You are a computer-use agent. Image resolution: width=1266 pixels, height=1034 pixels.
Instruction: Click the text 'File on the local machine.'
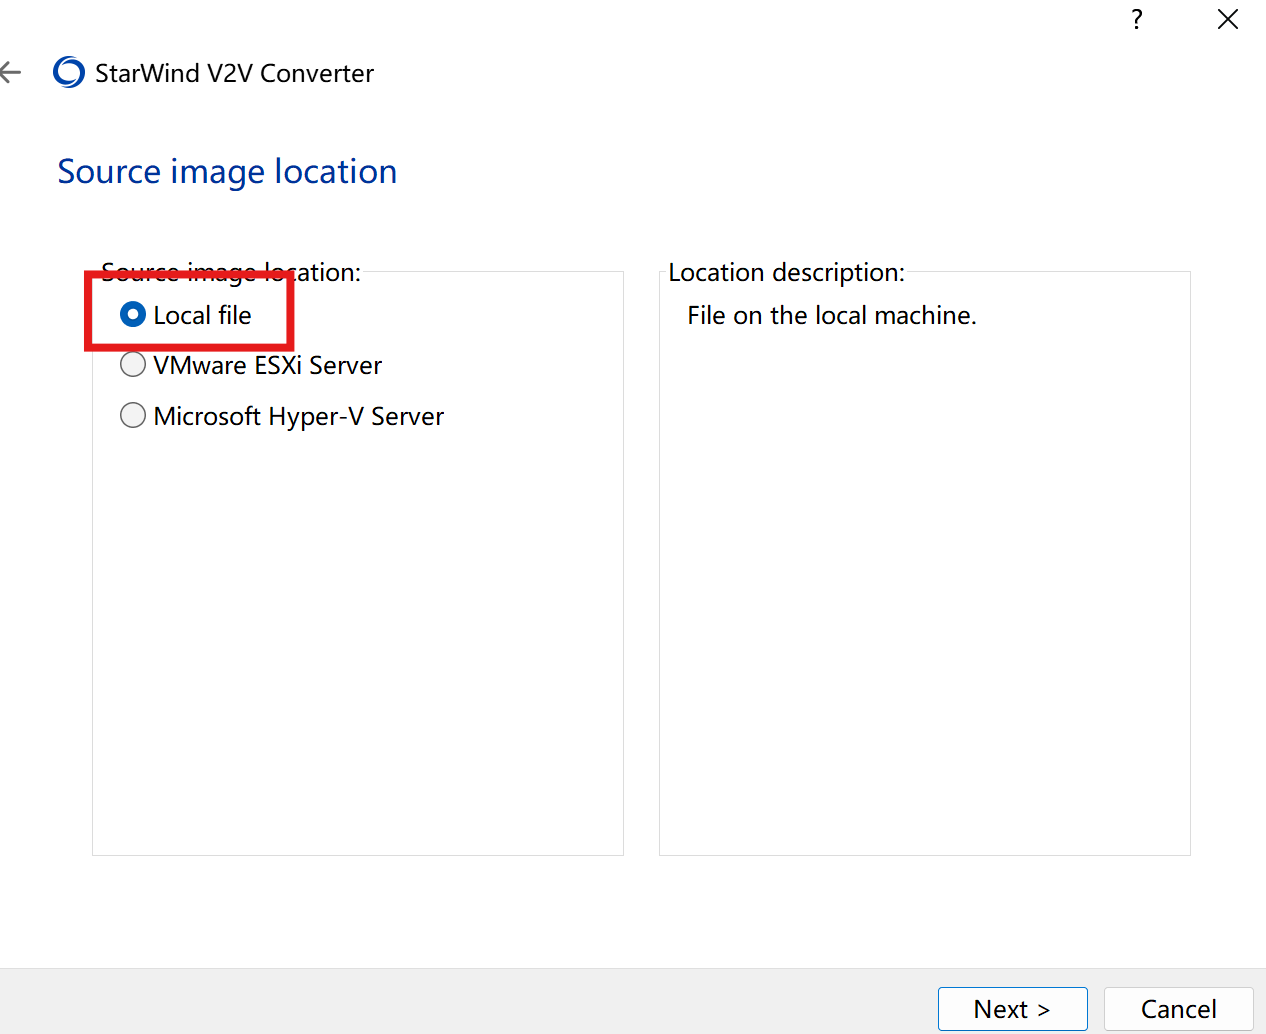click(831, 315)
